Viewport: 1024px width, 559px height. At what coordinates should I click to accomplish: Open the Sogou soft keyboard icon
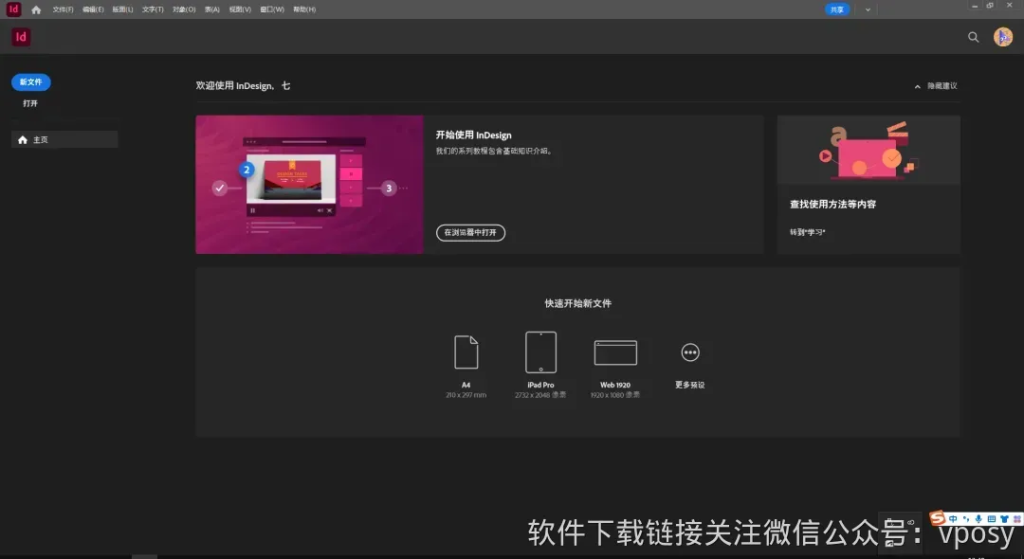click(991, 519)
